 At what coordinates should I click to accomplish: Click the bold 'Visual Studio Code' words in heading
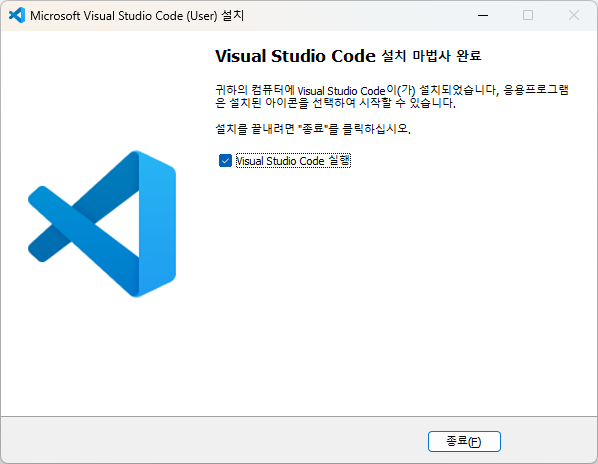click(x=295, y=56)
